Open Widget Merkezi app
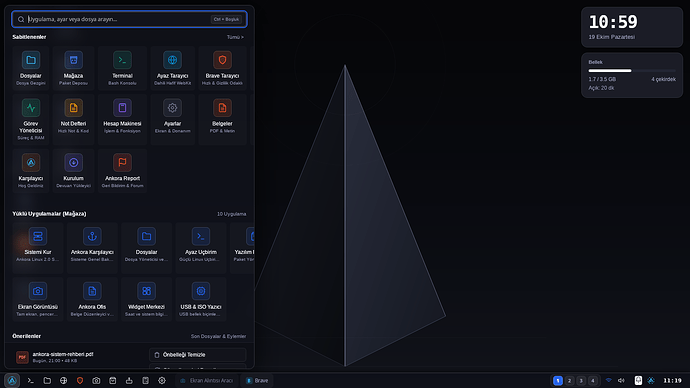 coord(147,299)
